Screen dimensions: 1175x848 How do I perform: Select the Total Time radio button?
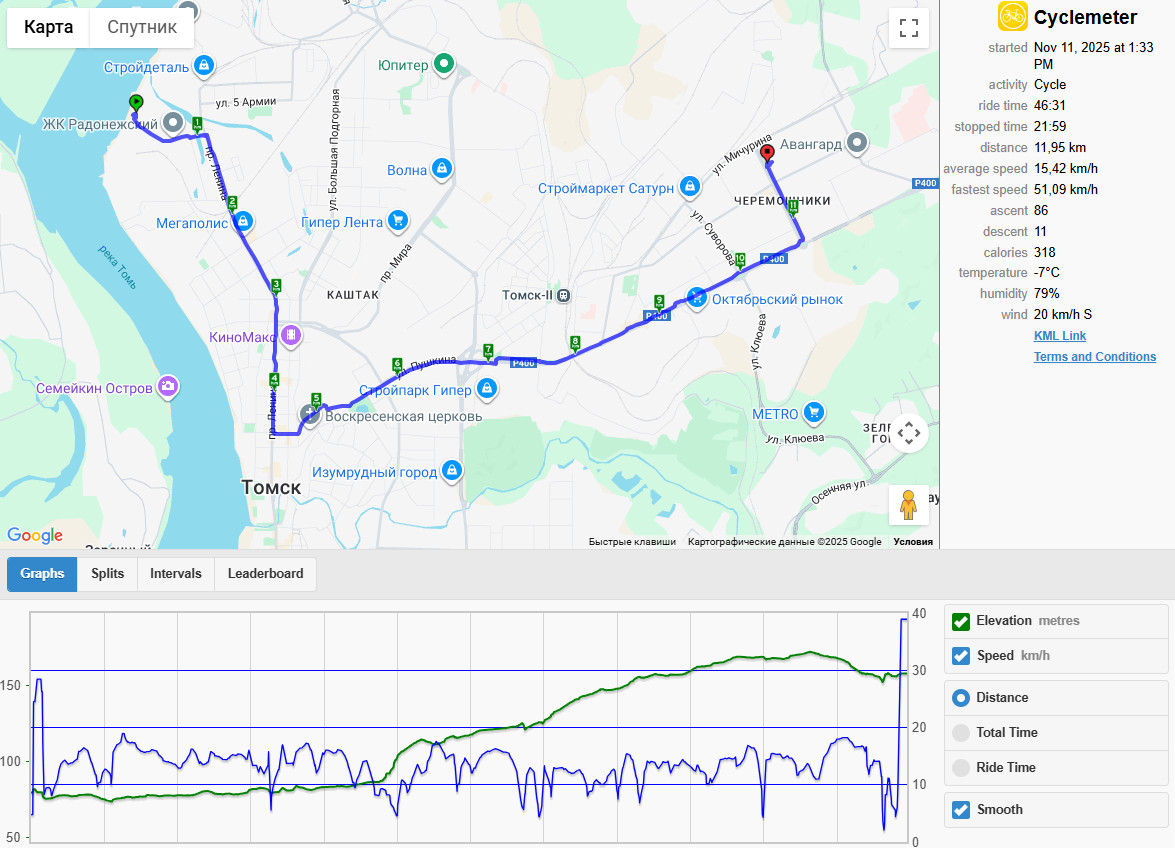[x=961, y=733]
